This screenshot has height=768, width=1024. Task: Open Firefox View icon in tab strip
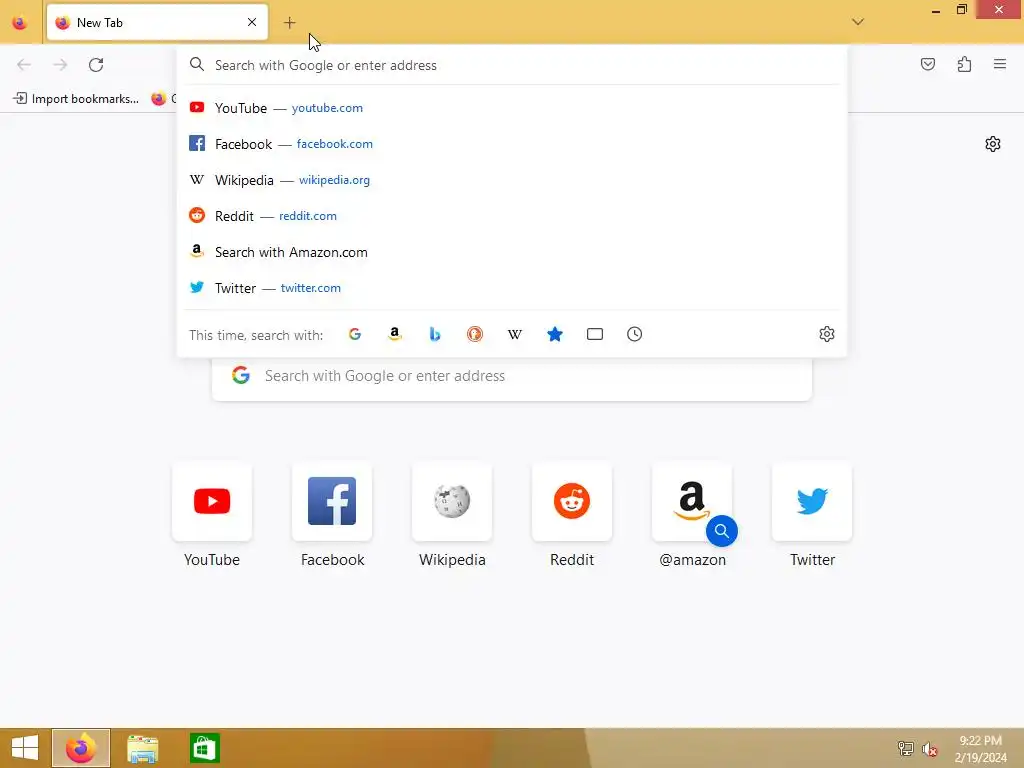(x=20, y=22)
